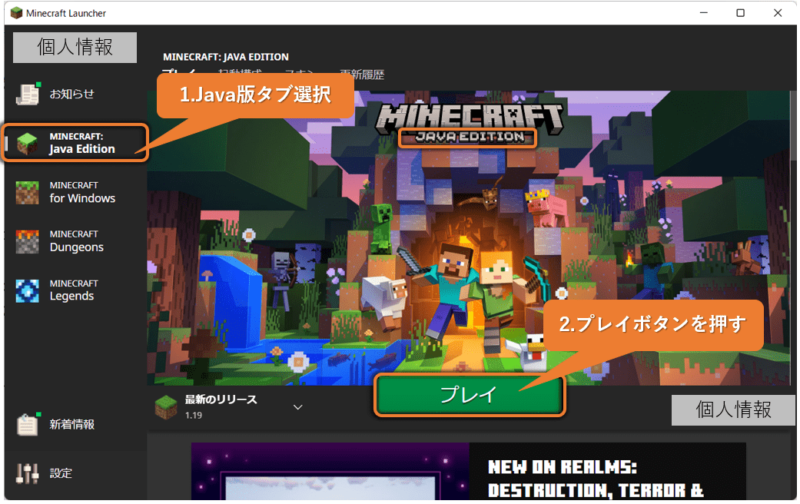Image resolution: width=800 pixels, height=504 pixels.
Task: Minimize the Minecraft Launcher window
Action: coord(705,13)
